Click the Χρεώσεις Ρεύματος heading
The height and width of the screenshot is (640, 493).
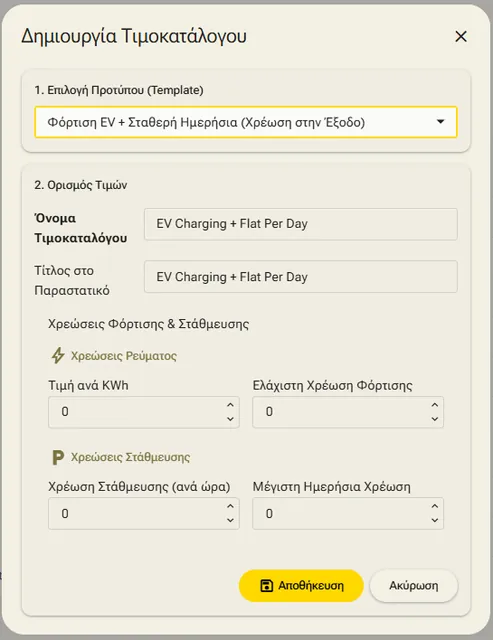tap(124, 356)
